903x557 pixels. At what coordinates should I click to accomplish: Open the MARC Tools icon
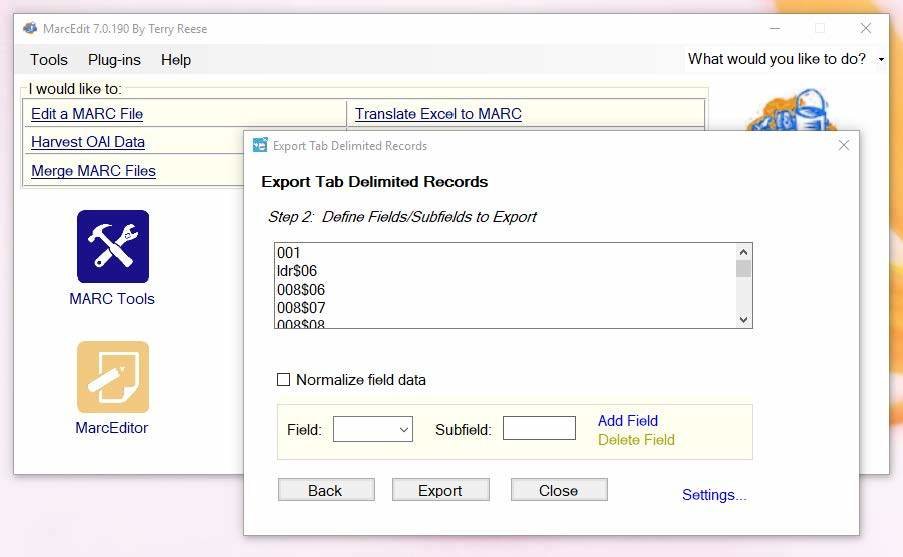pos(113,247)
